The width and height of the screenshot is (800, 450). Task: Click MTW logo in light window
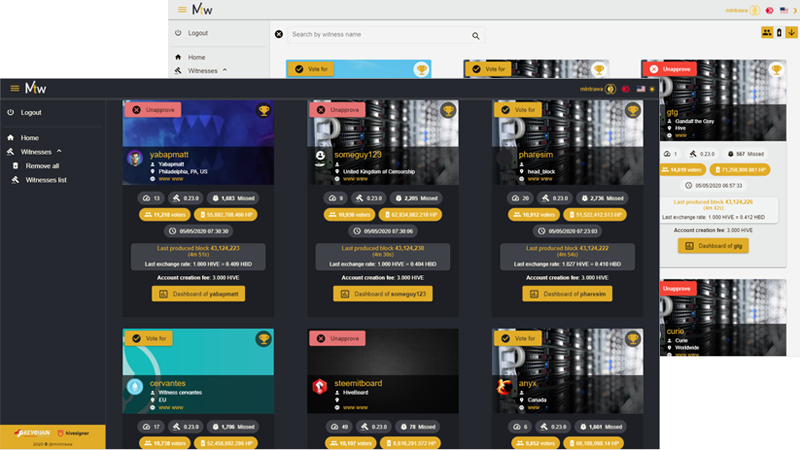[x=202, y=9]
